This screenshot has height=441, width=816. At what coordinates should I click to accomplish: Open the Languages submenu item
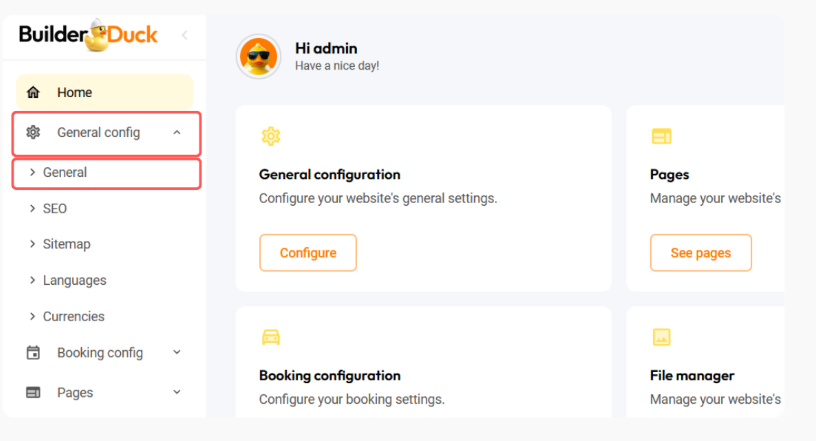coord(74,281)
